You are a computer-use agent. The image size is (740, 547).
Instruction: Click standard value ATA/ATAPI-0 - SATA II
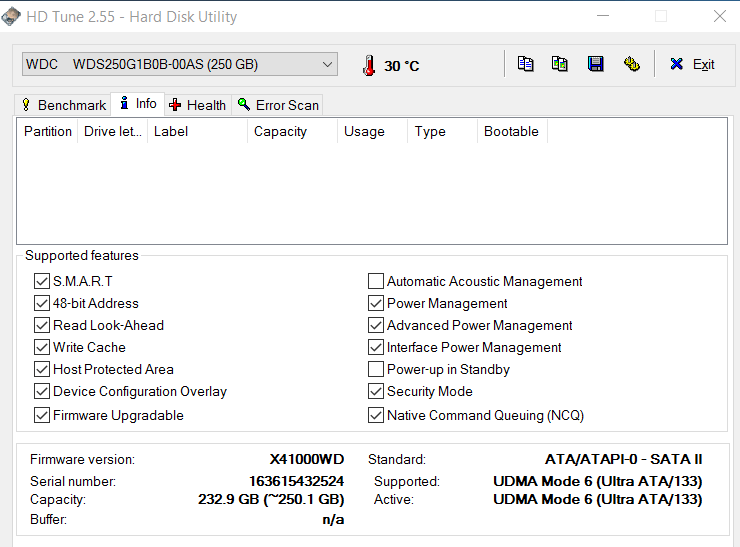(x=623, y=459)
